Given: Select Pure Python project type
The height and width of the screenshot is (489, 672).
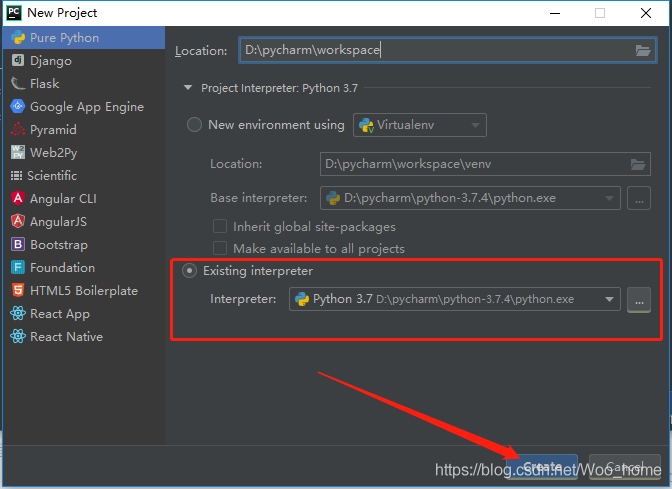Looking at the screenshot, I should (x=84, y=38).
